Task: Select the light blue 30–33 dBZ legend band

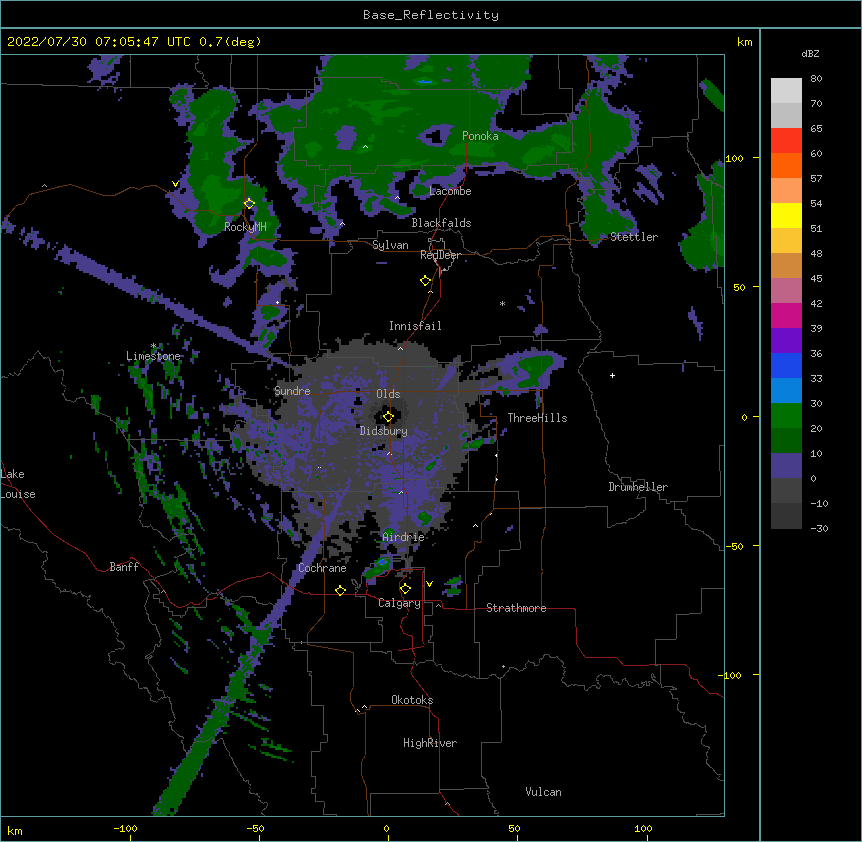Action: tap(786, 391)
